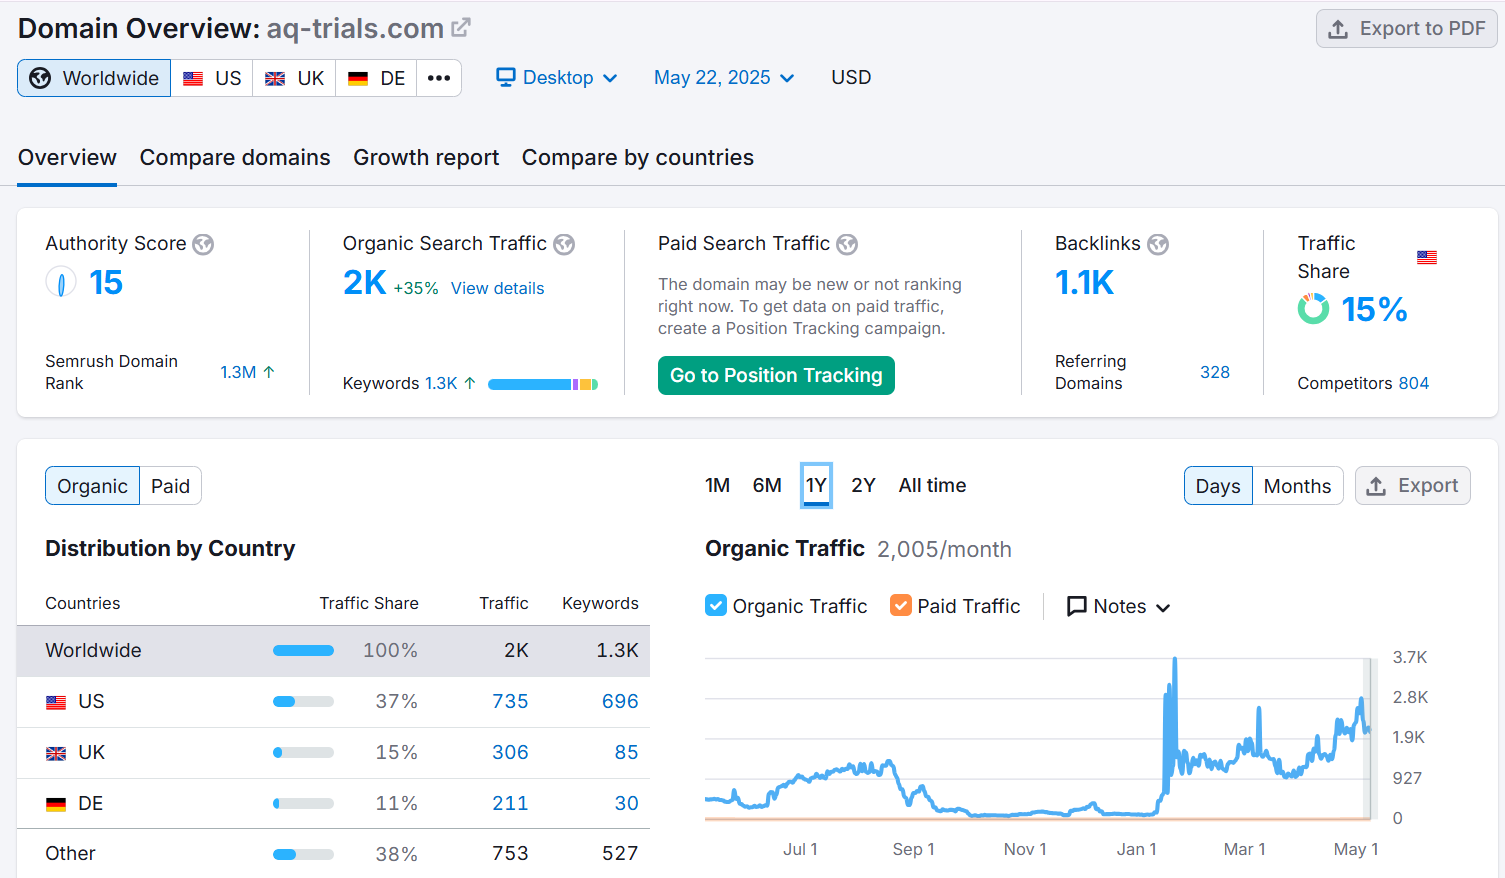
Task: Click US flag icon in Traffic Share
Action: tap(1427, 257)
